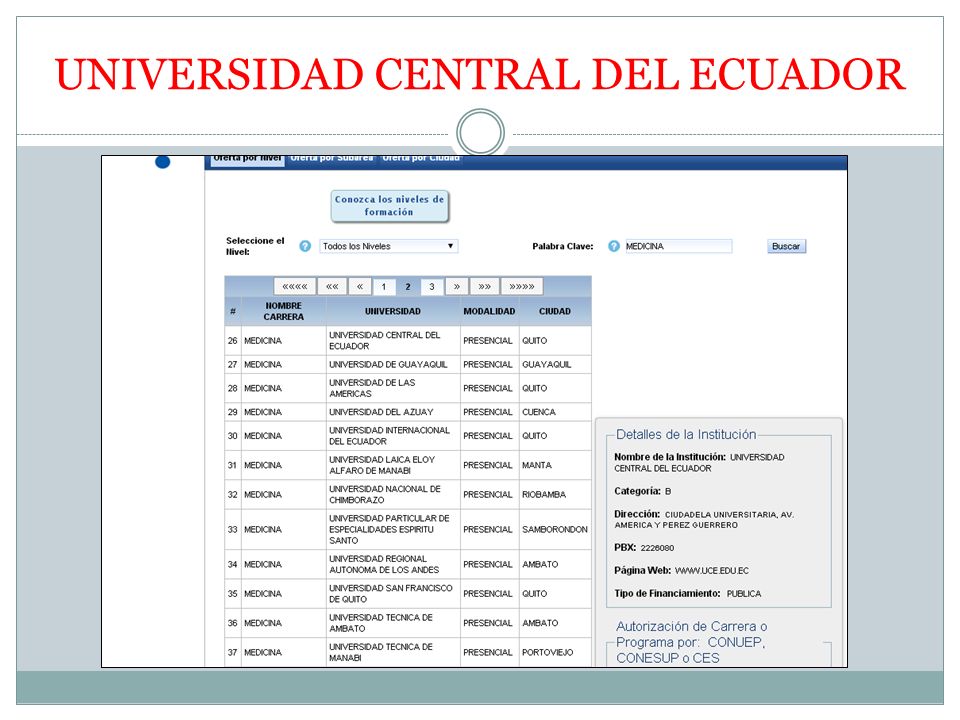This screenshot has width=960, height=720.
Task: Open the Todos los Niveles dropdown
Action: (389, 246)
